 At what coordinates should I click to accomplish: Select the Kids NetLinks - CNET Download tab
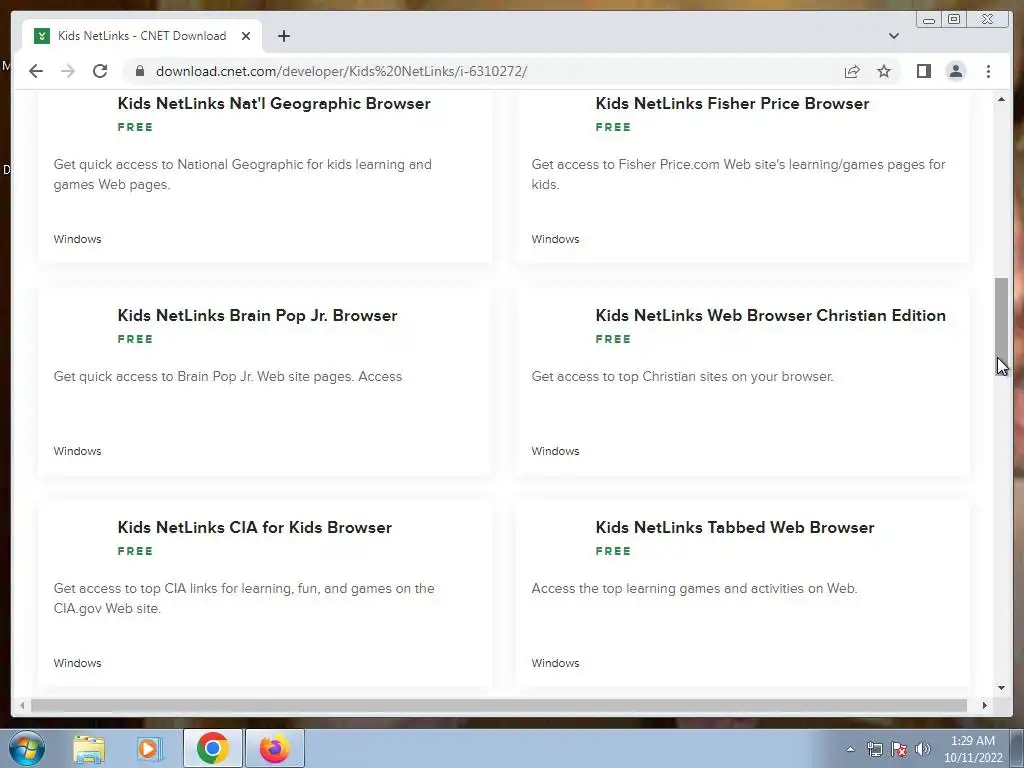point(142,36)
